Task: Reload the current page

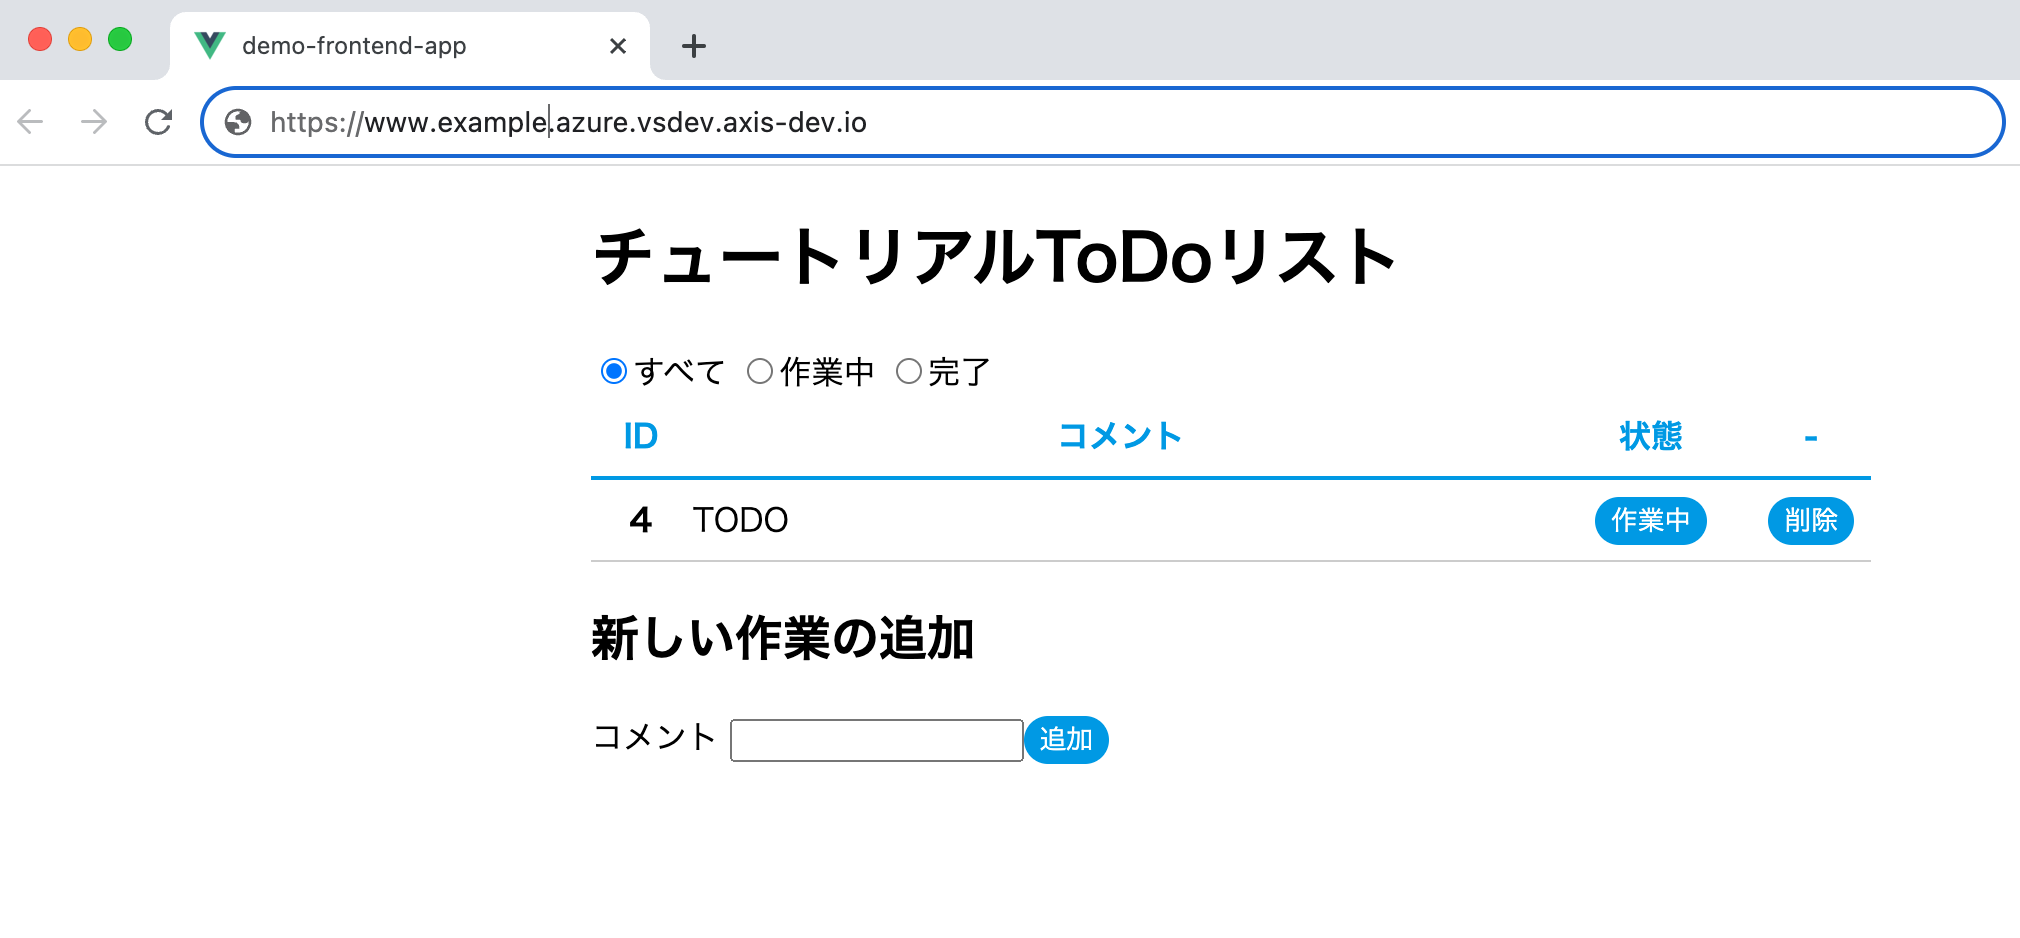Action: [x=158, y=122]
